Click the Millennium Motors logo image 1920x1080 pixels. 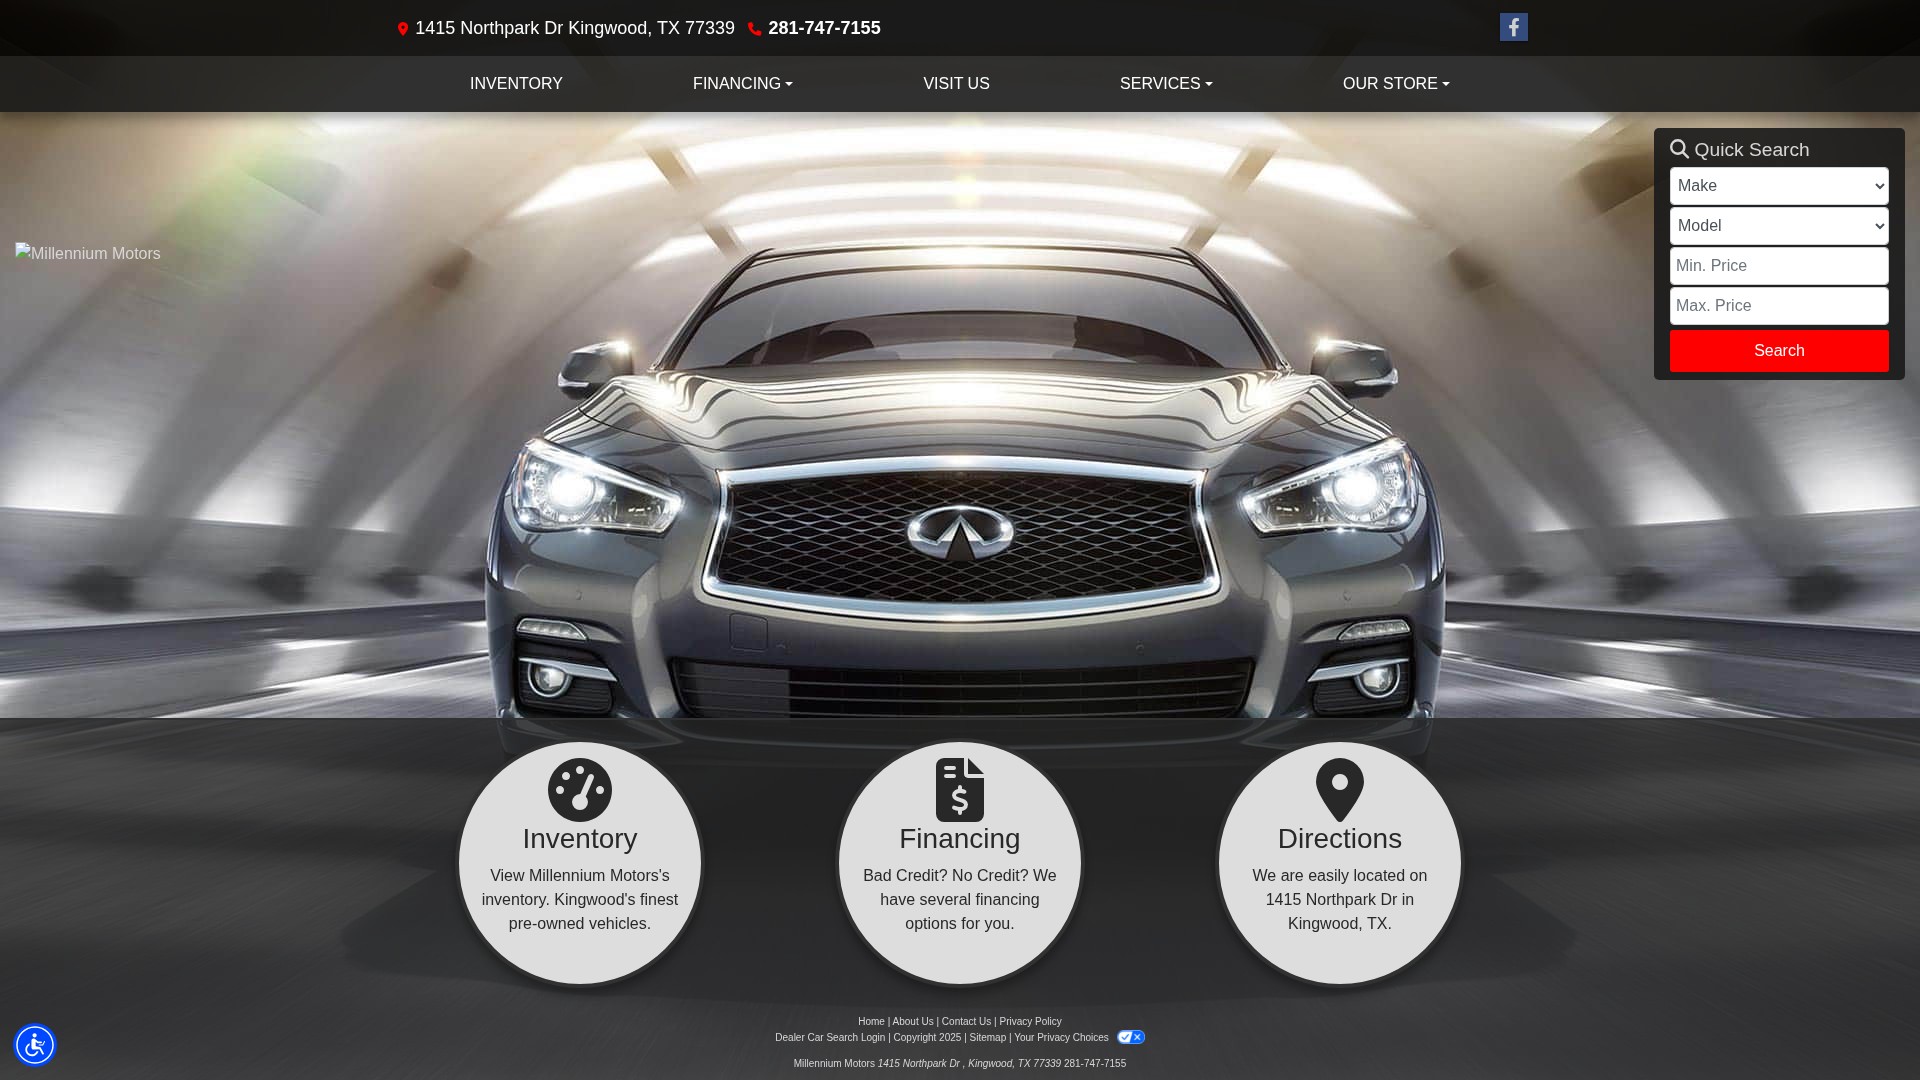coord(88,253)
